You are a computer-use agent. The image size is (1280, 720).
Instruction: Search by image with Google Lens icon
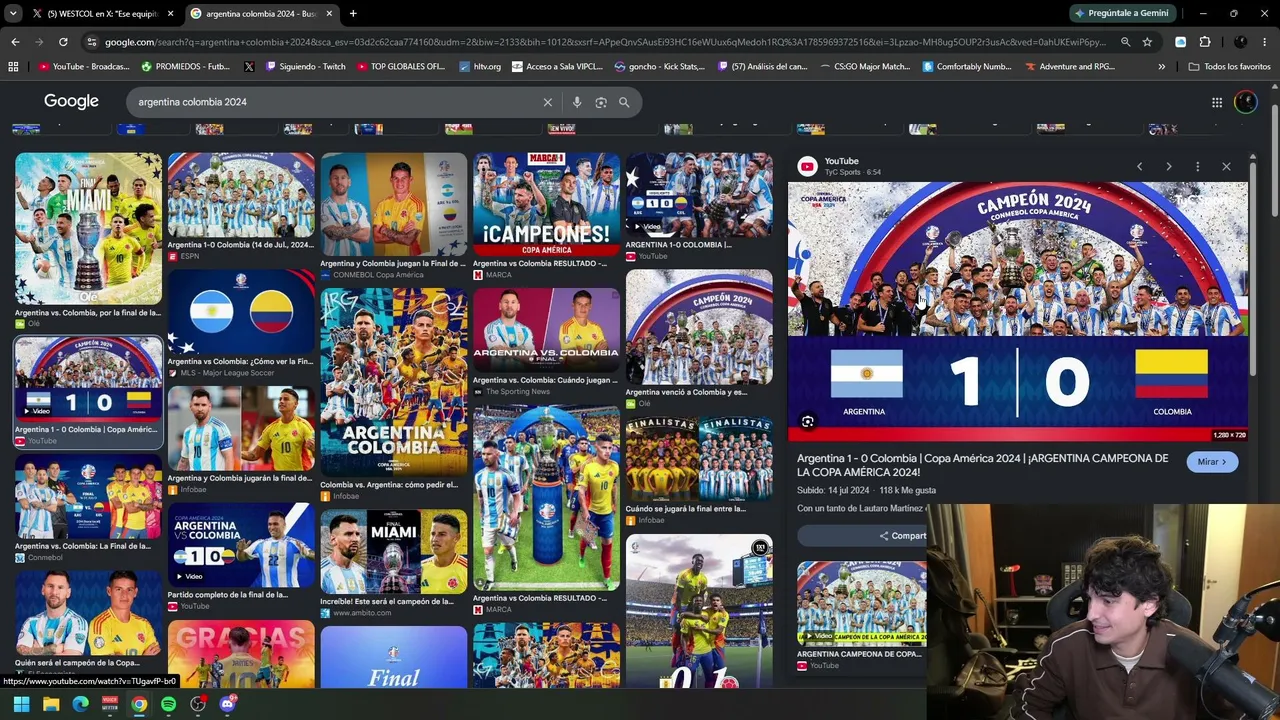pyautogui.click(x=601, y=102)
